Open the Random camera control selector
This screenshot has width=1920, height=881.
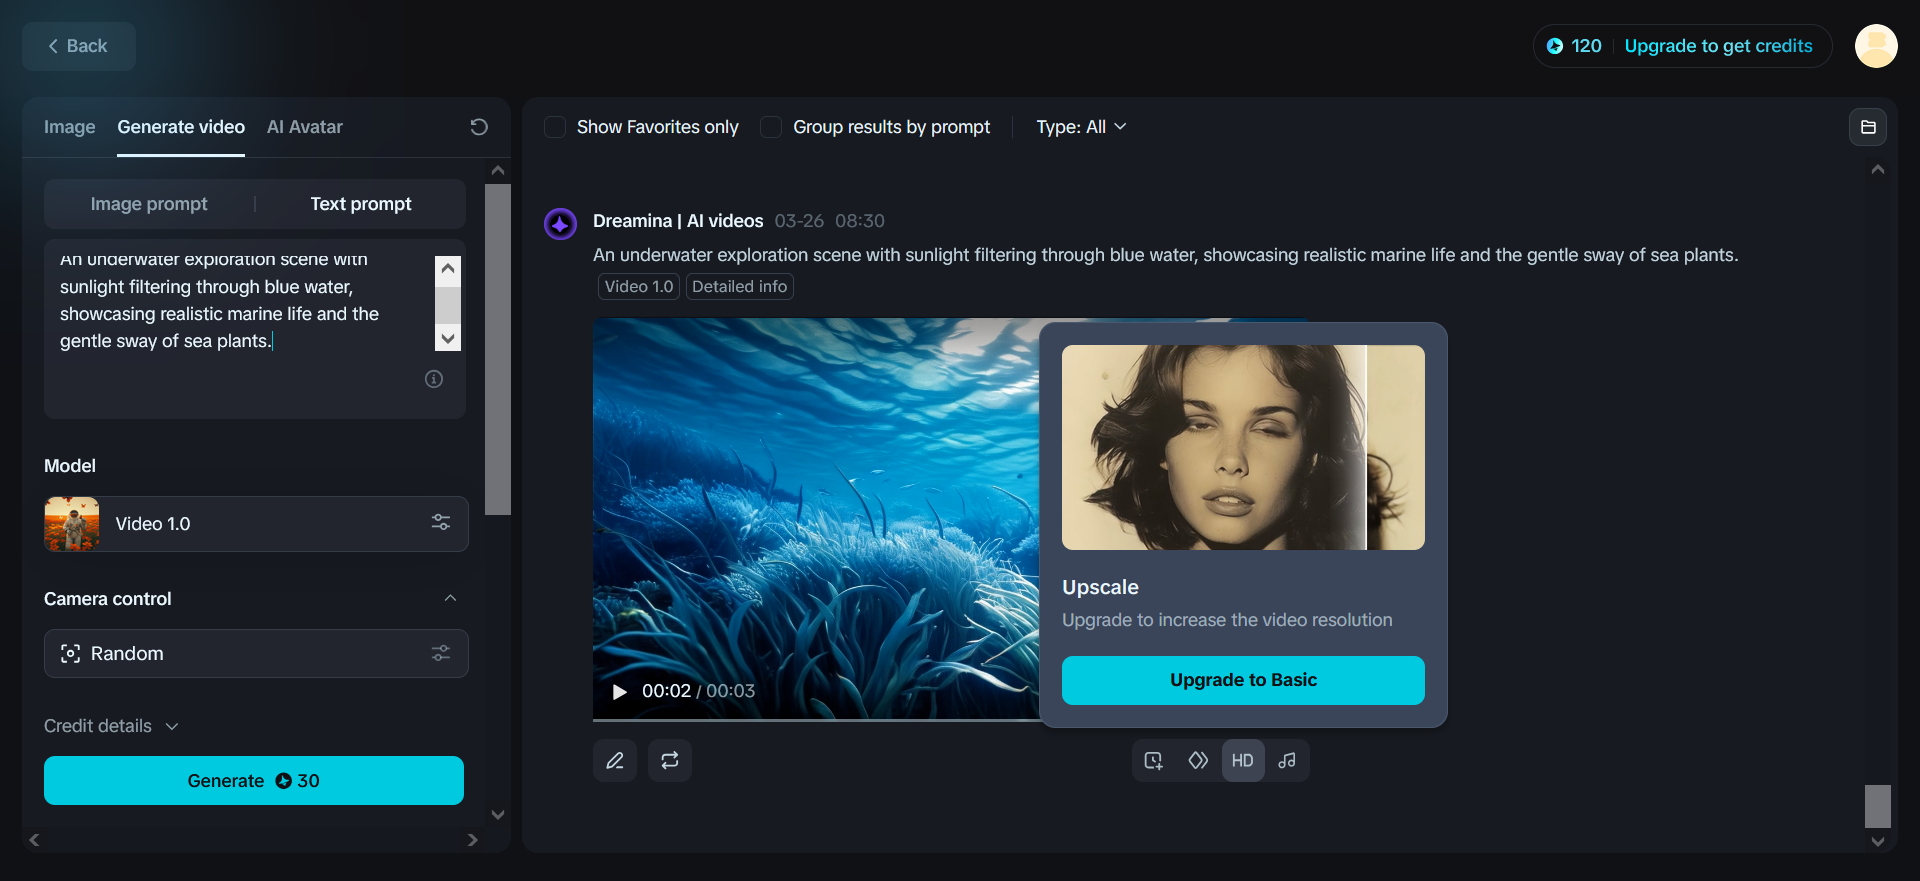click(x=256, y=653)
